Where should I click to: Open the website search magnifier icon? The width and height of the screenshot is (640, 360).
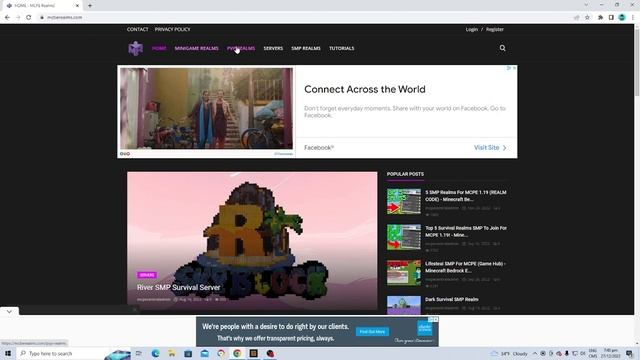(x=502, y=48)
